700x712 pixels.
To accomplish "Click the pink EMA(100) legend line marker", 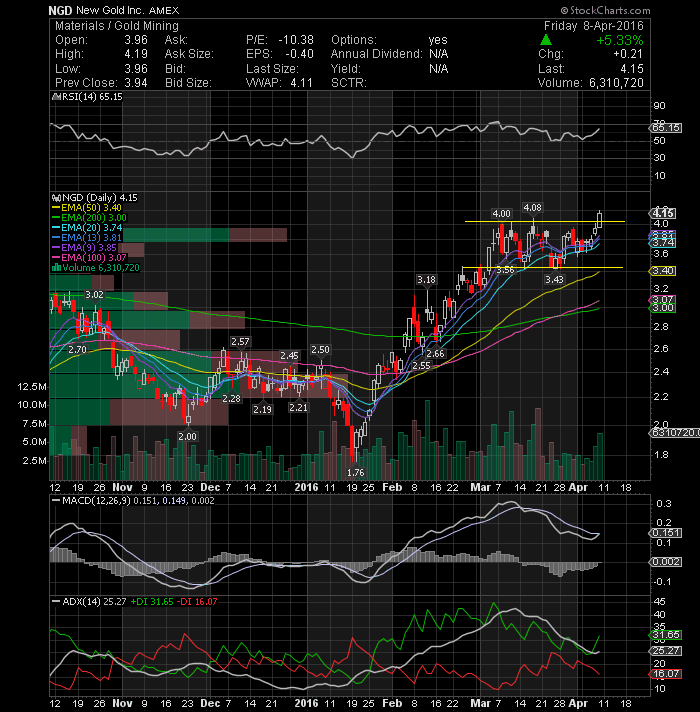I will coord(56,258).
